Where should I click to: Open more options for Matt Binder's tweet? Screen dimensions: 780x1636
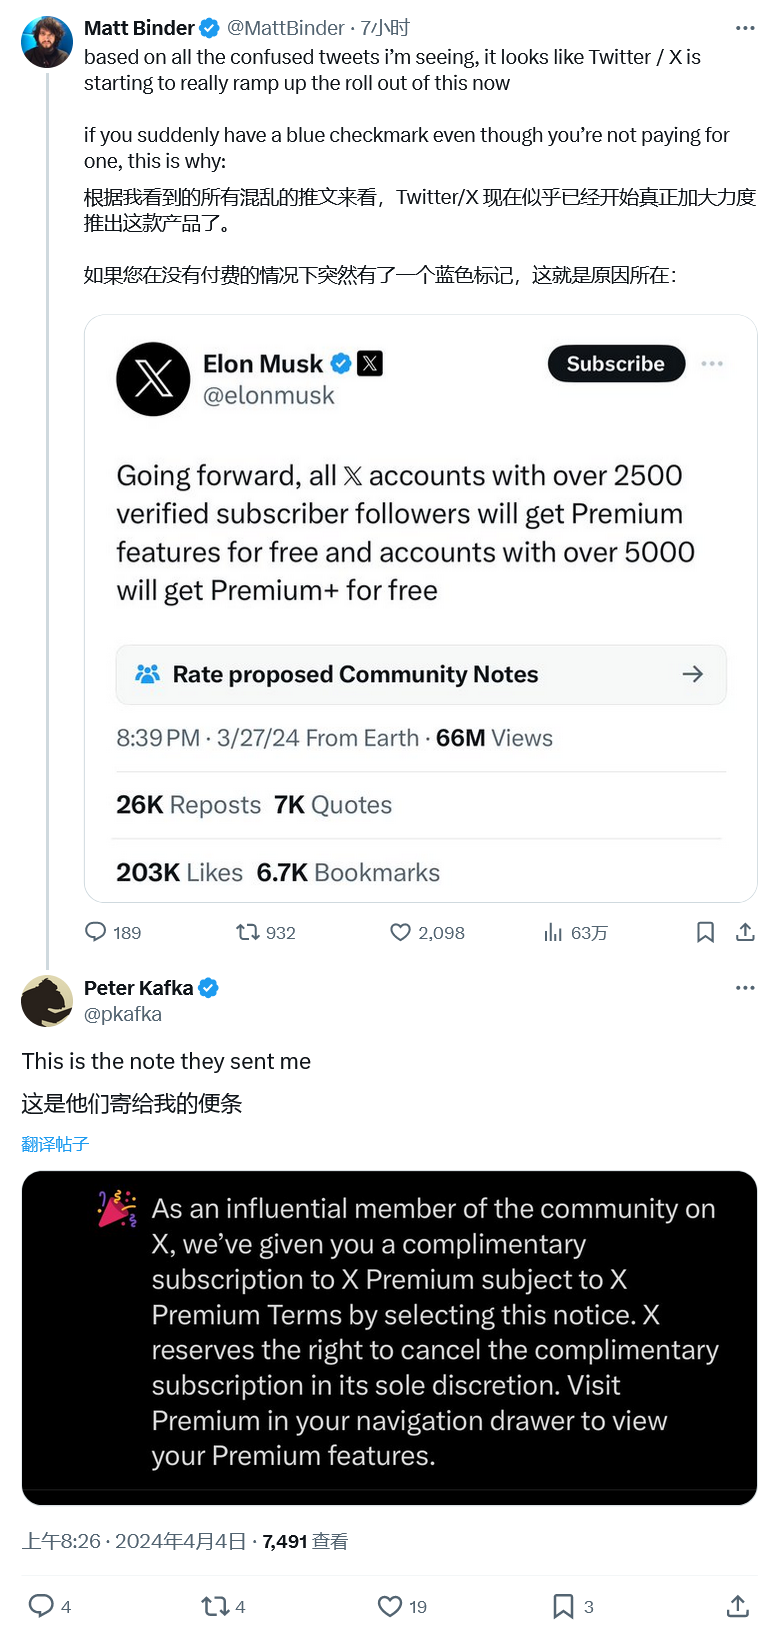745,28
